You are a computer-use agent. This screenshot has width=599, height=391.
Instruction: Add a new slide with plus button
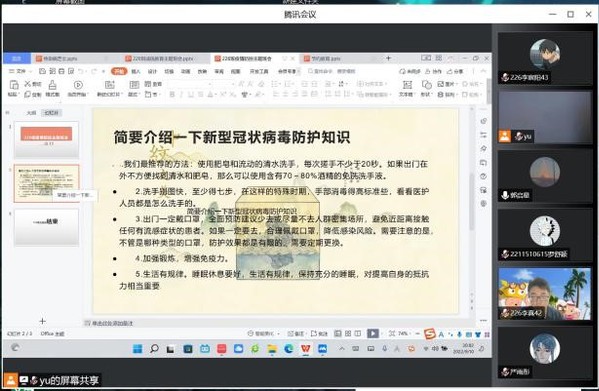pyautogui.click(x=42, y=321)
